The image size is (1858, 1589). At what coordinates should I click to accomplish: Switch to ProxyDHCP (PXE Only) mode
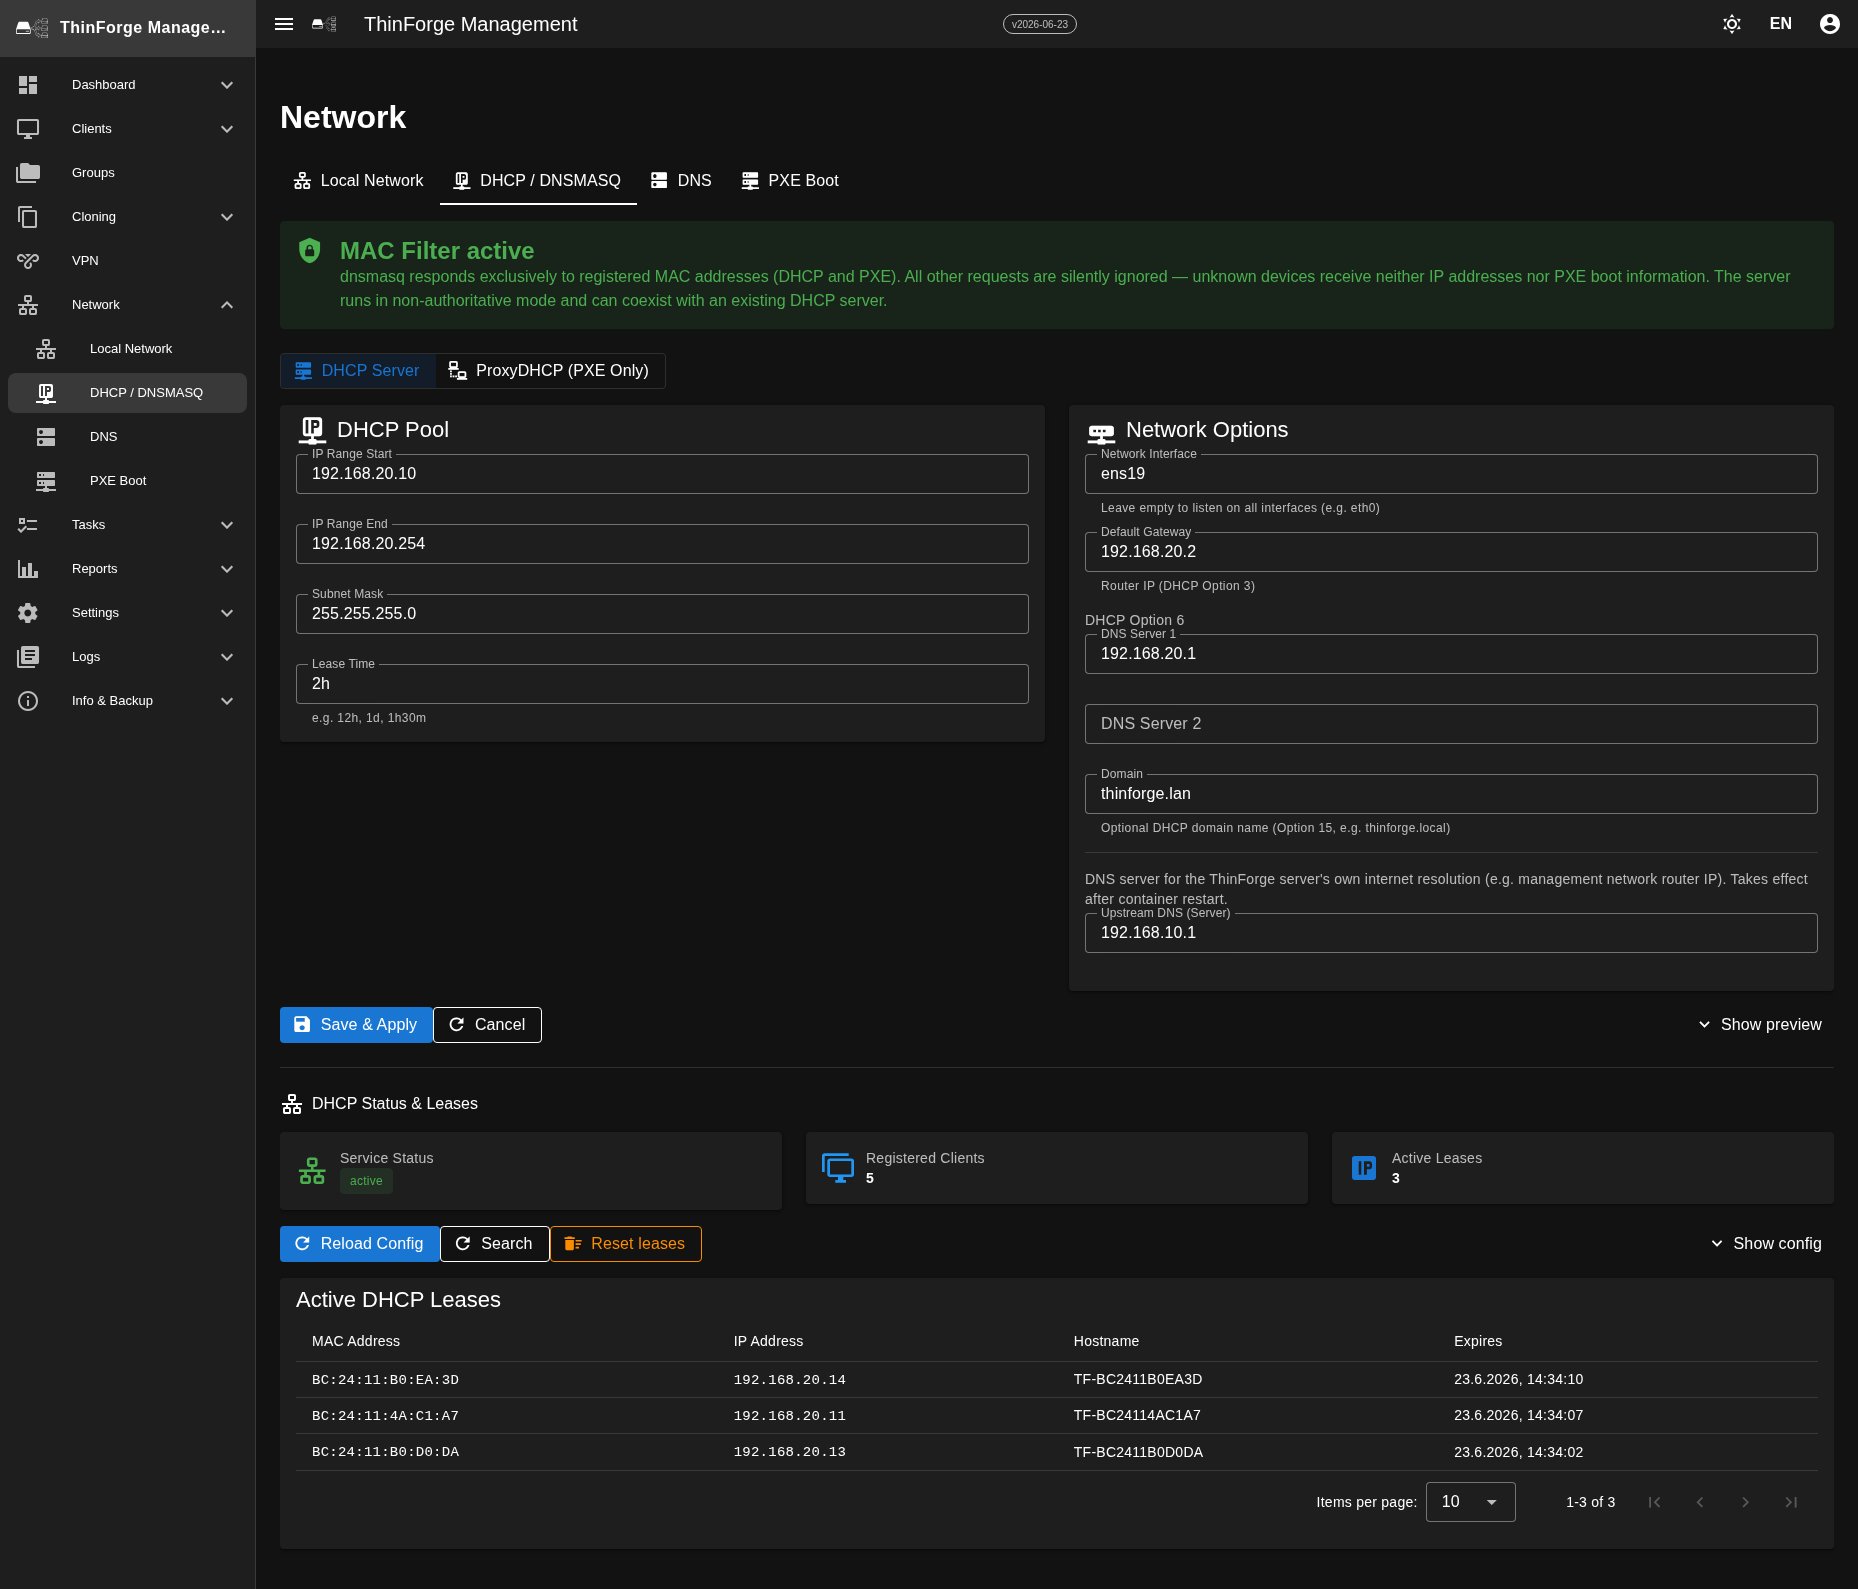(549, 371)
